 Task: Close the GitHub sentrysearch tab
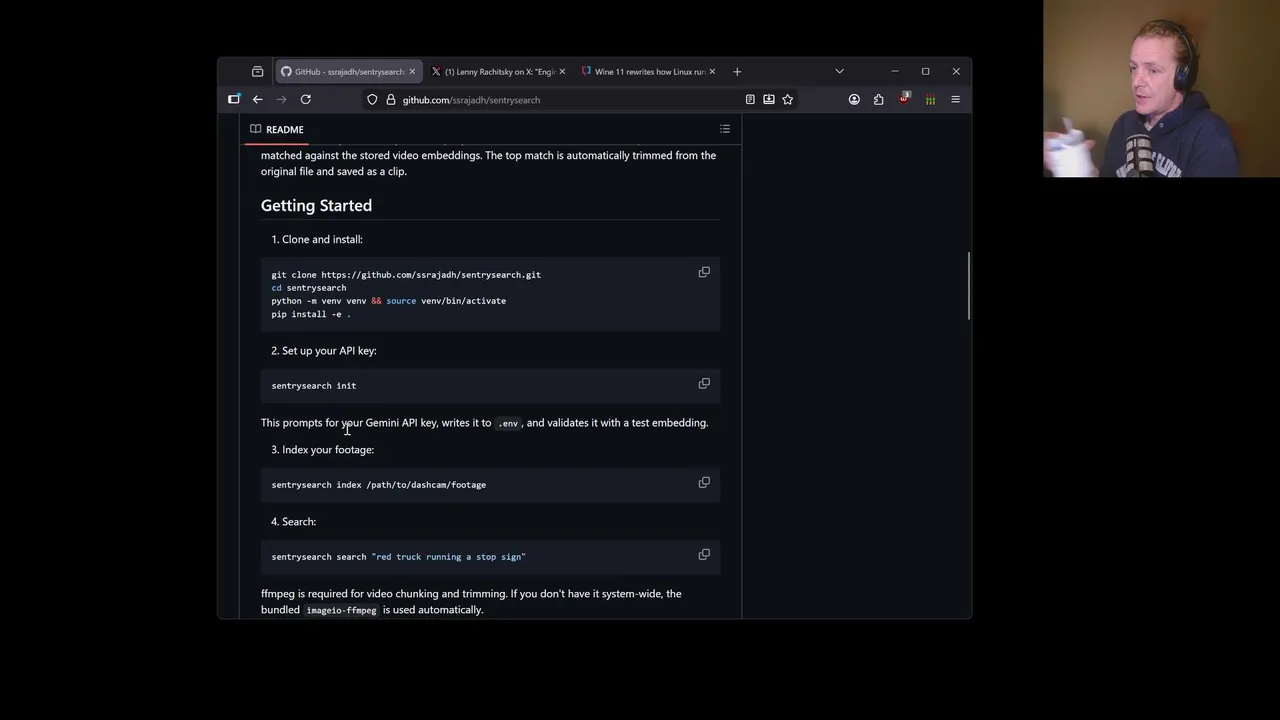coord(412,72)
